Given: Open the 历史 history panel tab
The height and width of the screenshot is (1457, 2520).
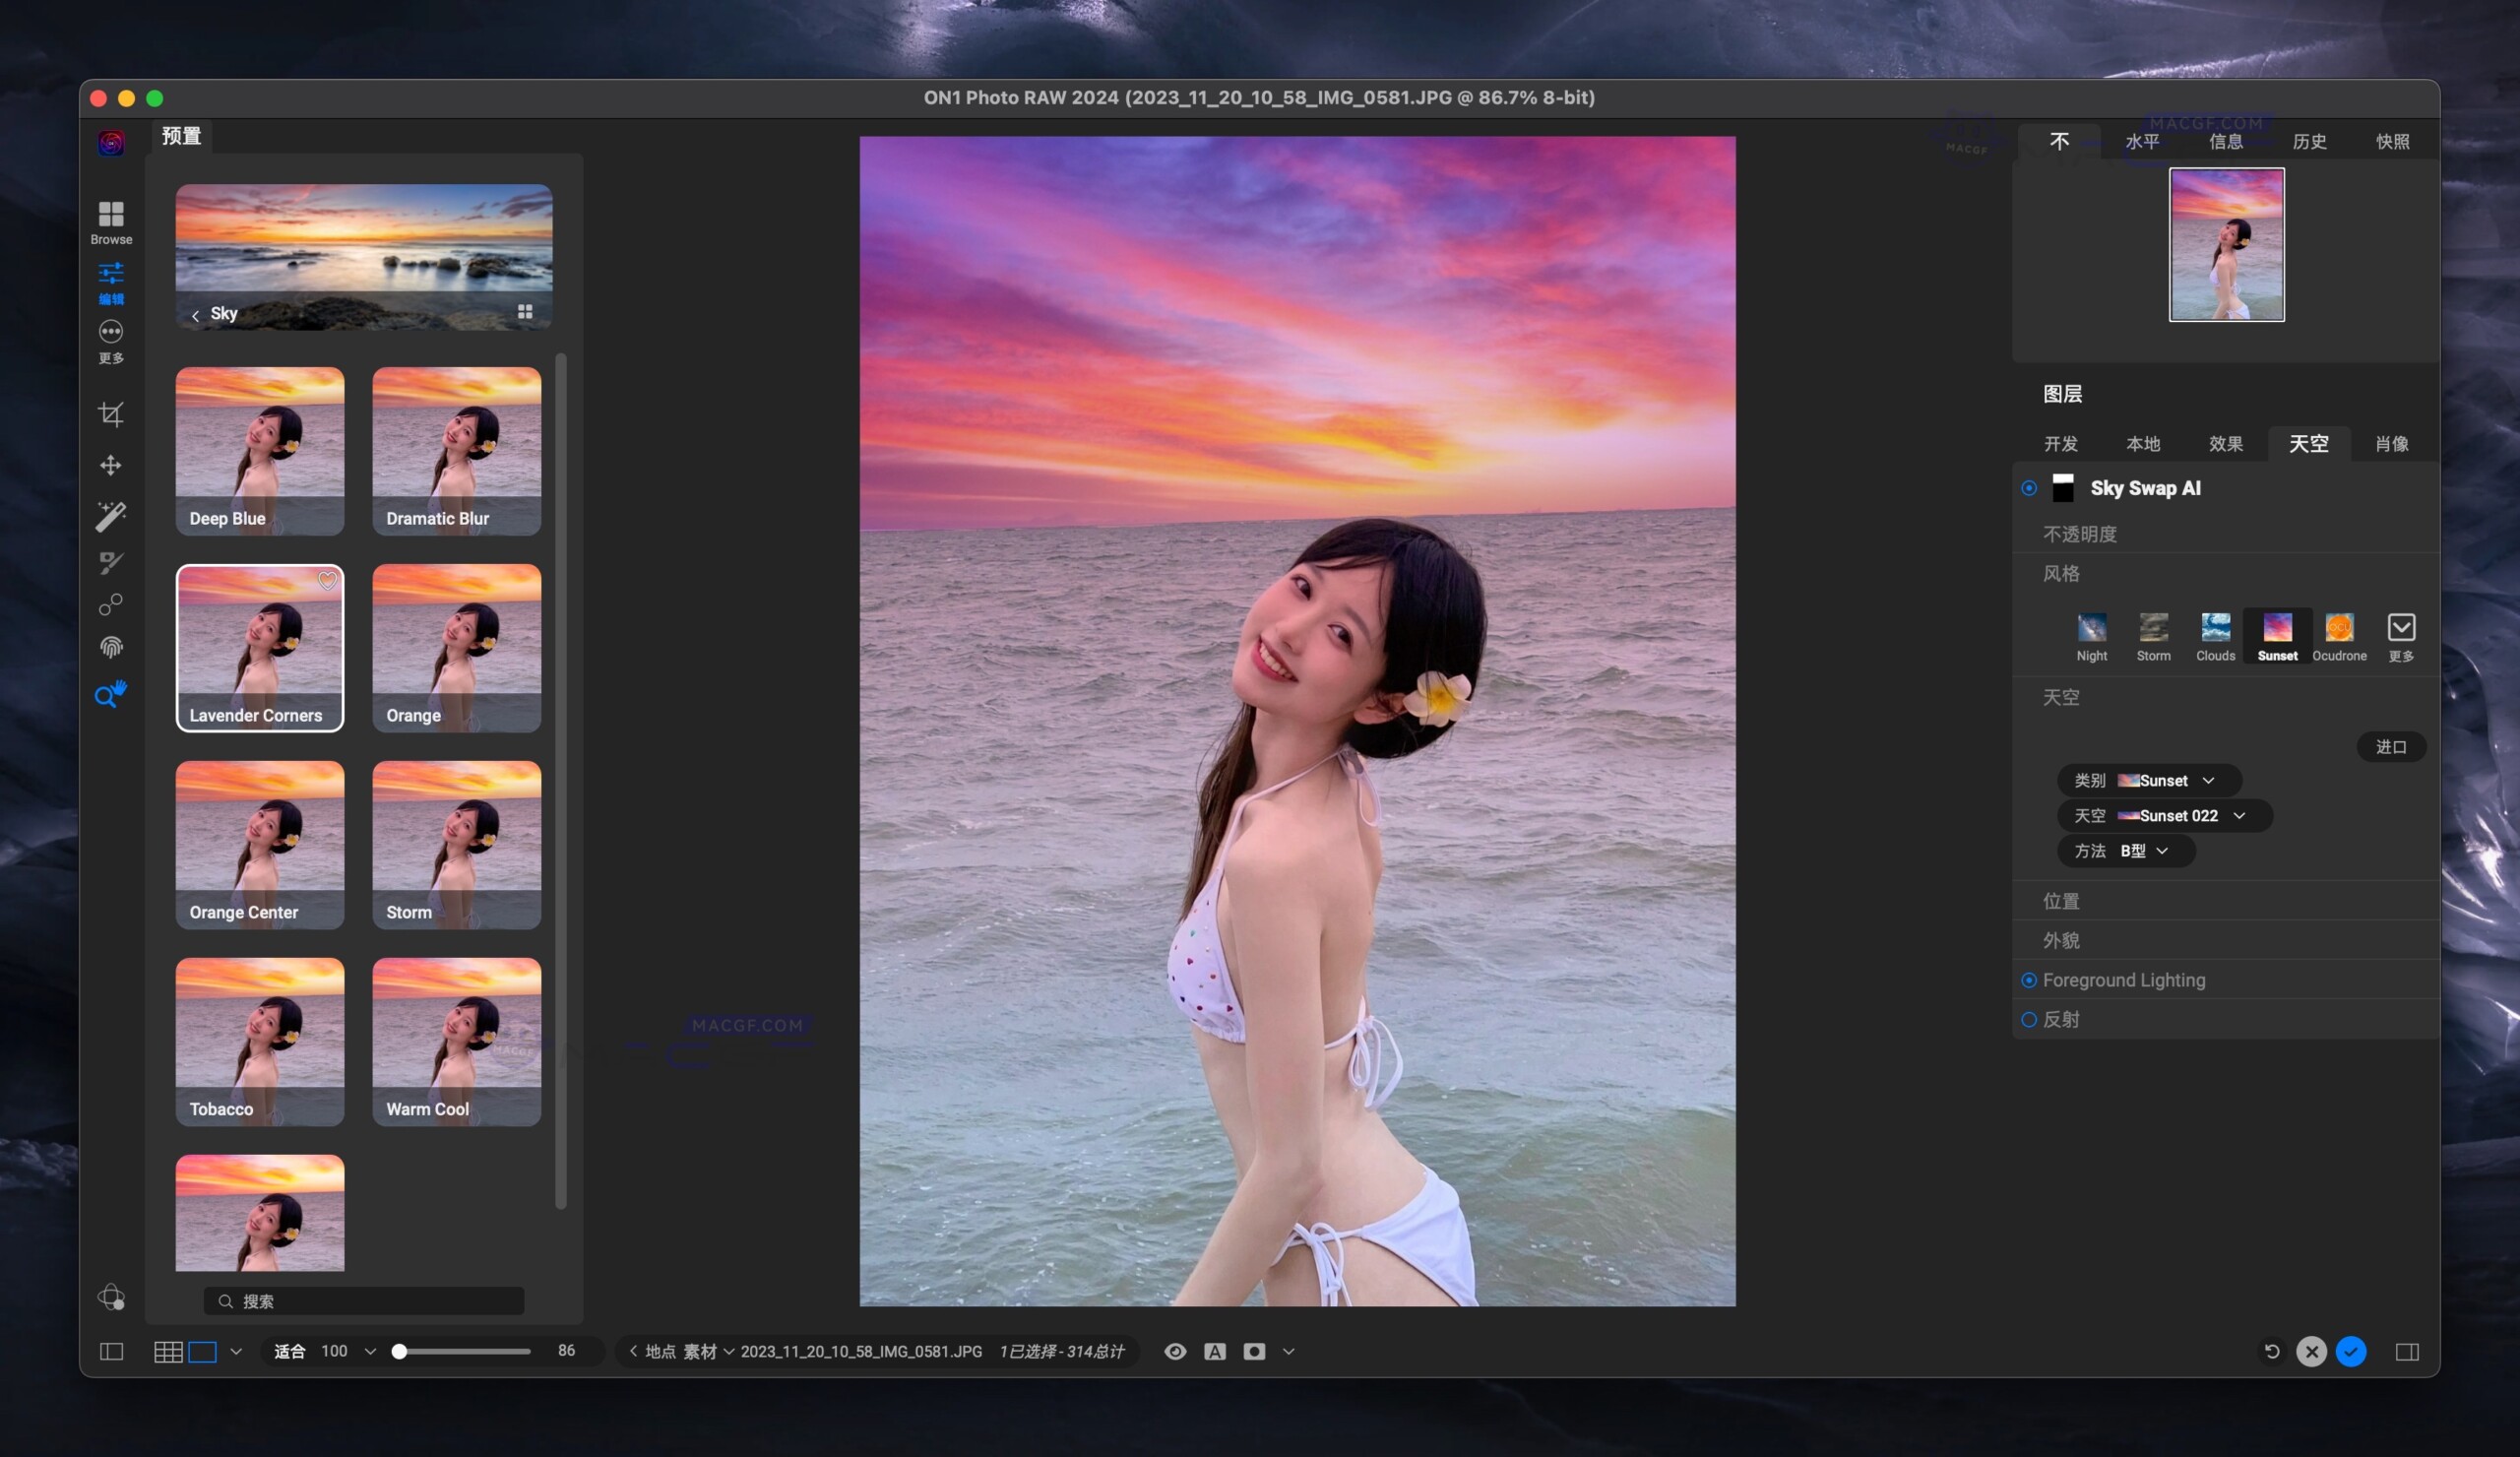Looking at the screenshot, I should pyautogui.click(x=2311, y=141).
